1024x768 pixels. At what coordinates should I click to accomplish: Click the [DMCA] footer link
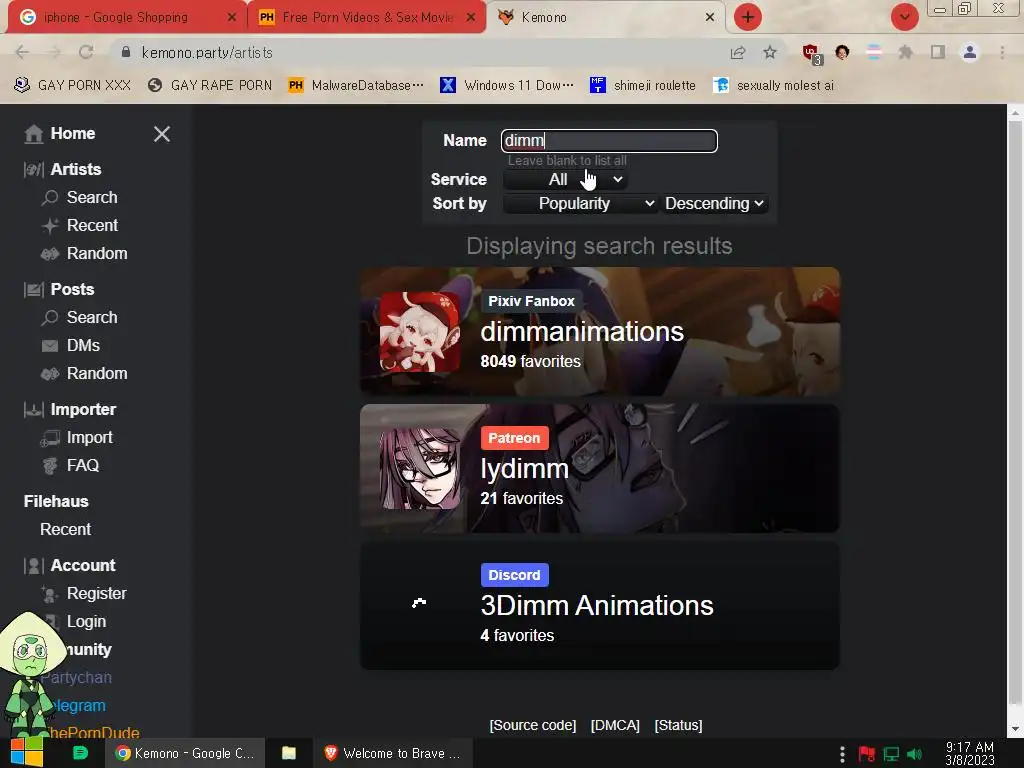click(615, 726)
